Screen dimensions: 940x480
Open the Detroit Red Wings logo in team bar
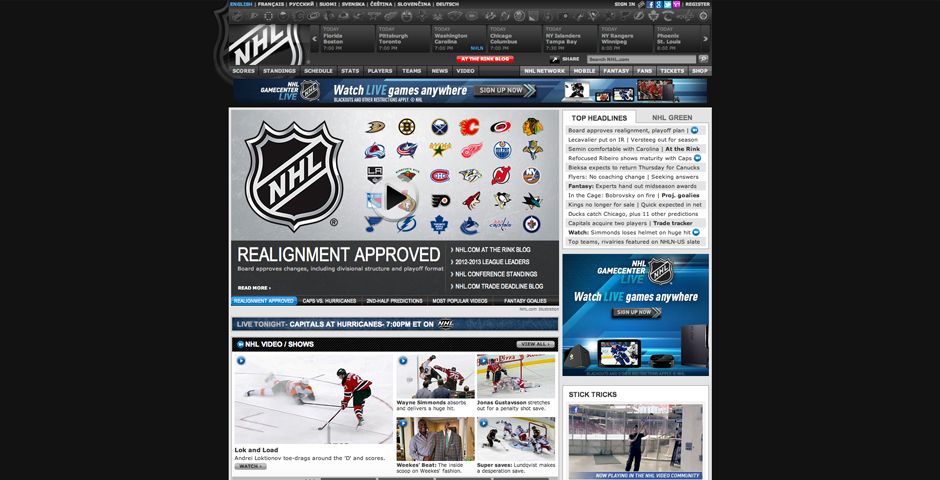[x=391, y=16]
